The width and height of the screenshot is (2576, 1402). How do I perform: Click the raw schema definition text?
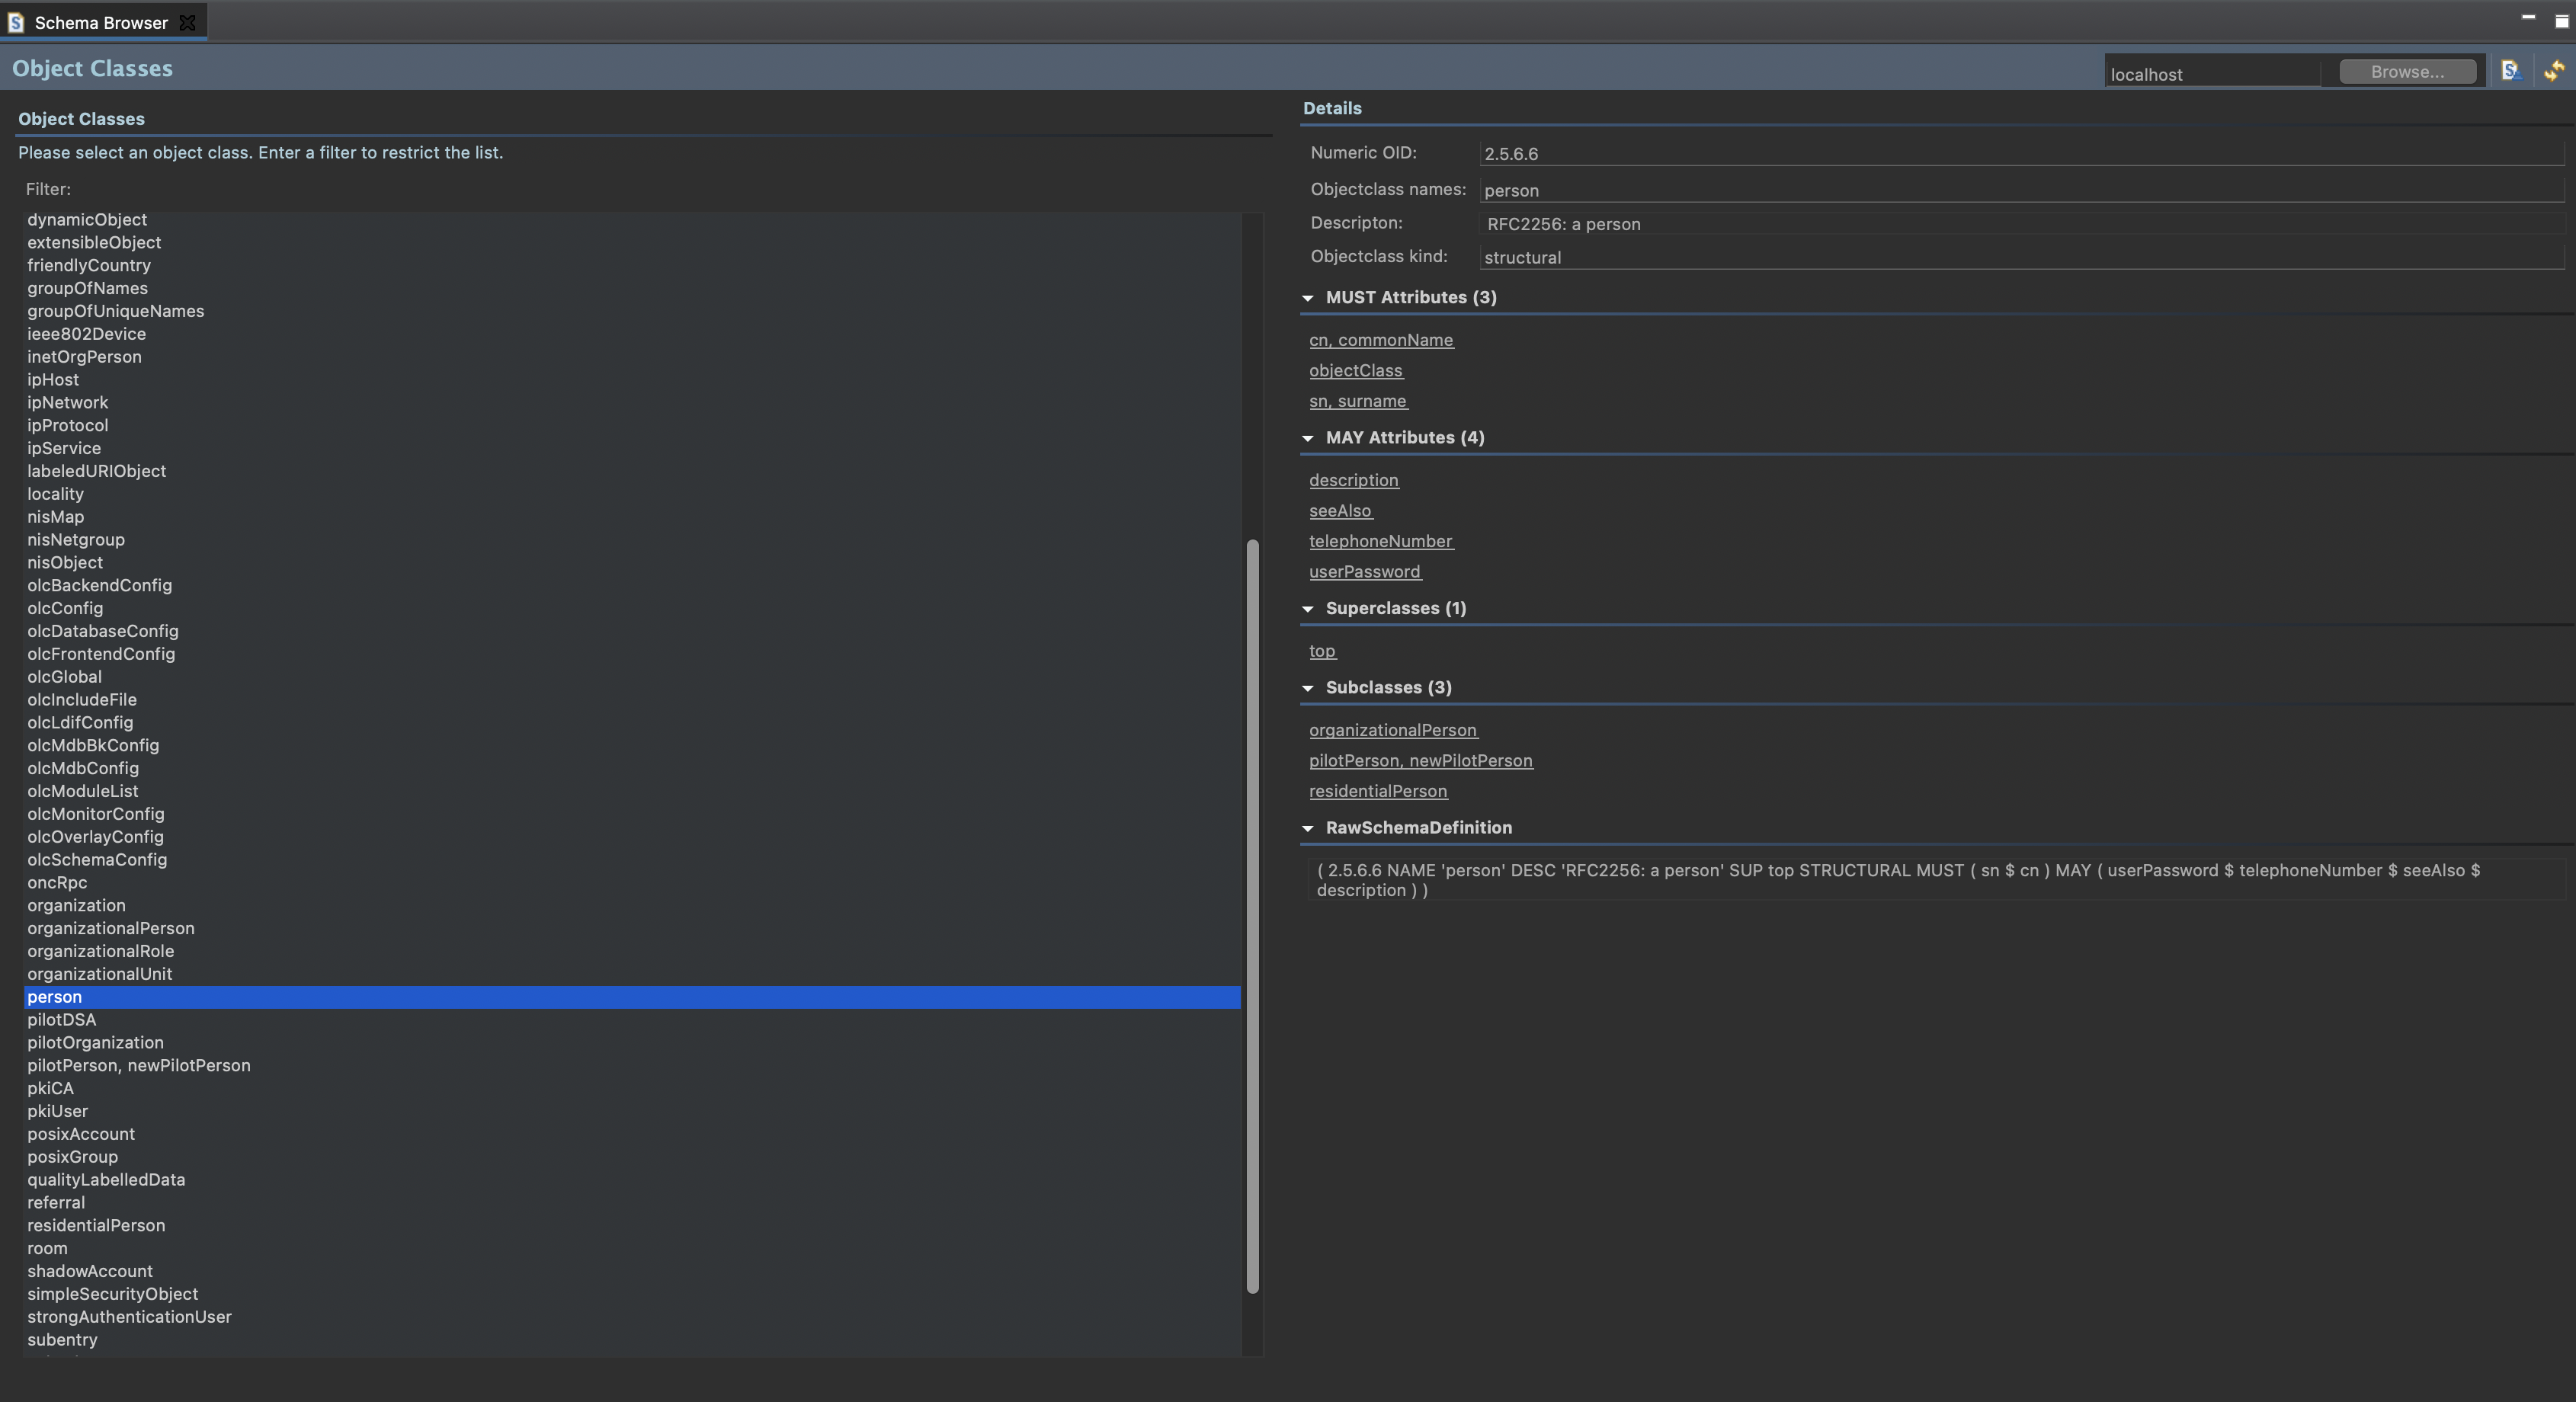pyautogui.click(x=1935, y=880)
